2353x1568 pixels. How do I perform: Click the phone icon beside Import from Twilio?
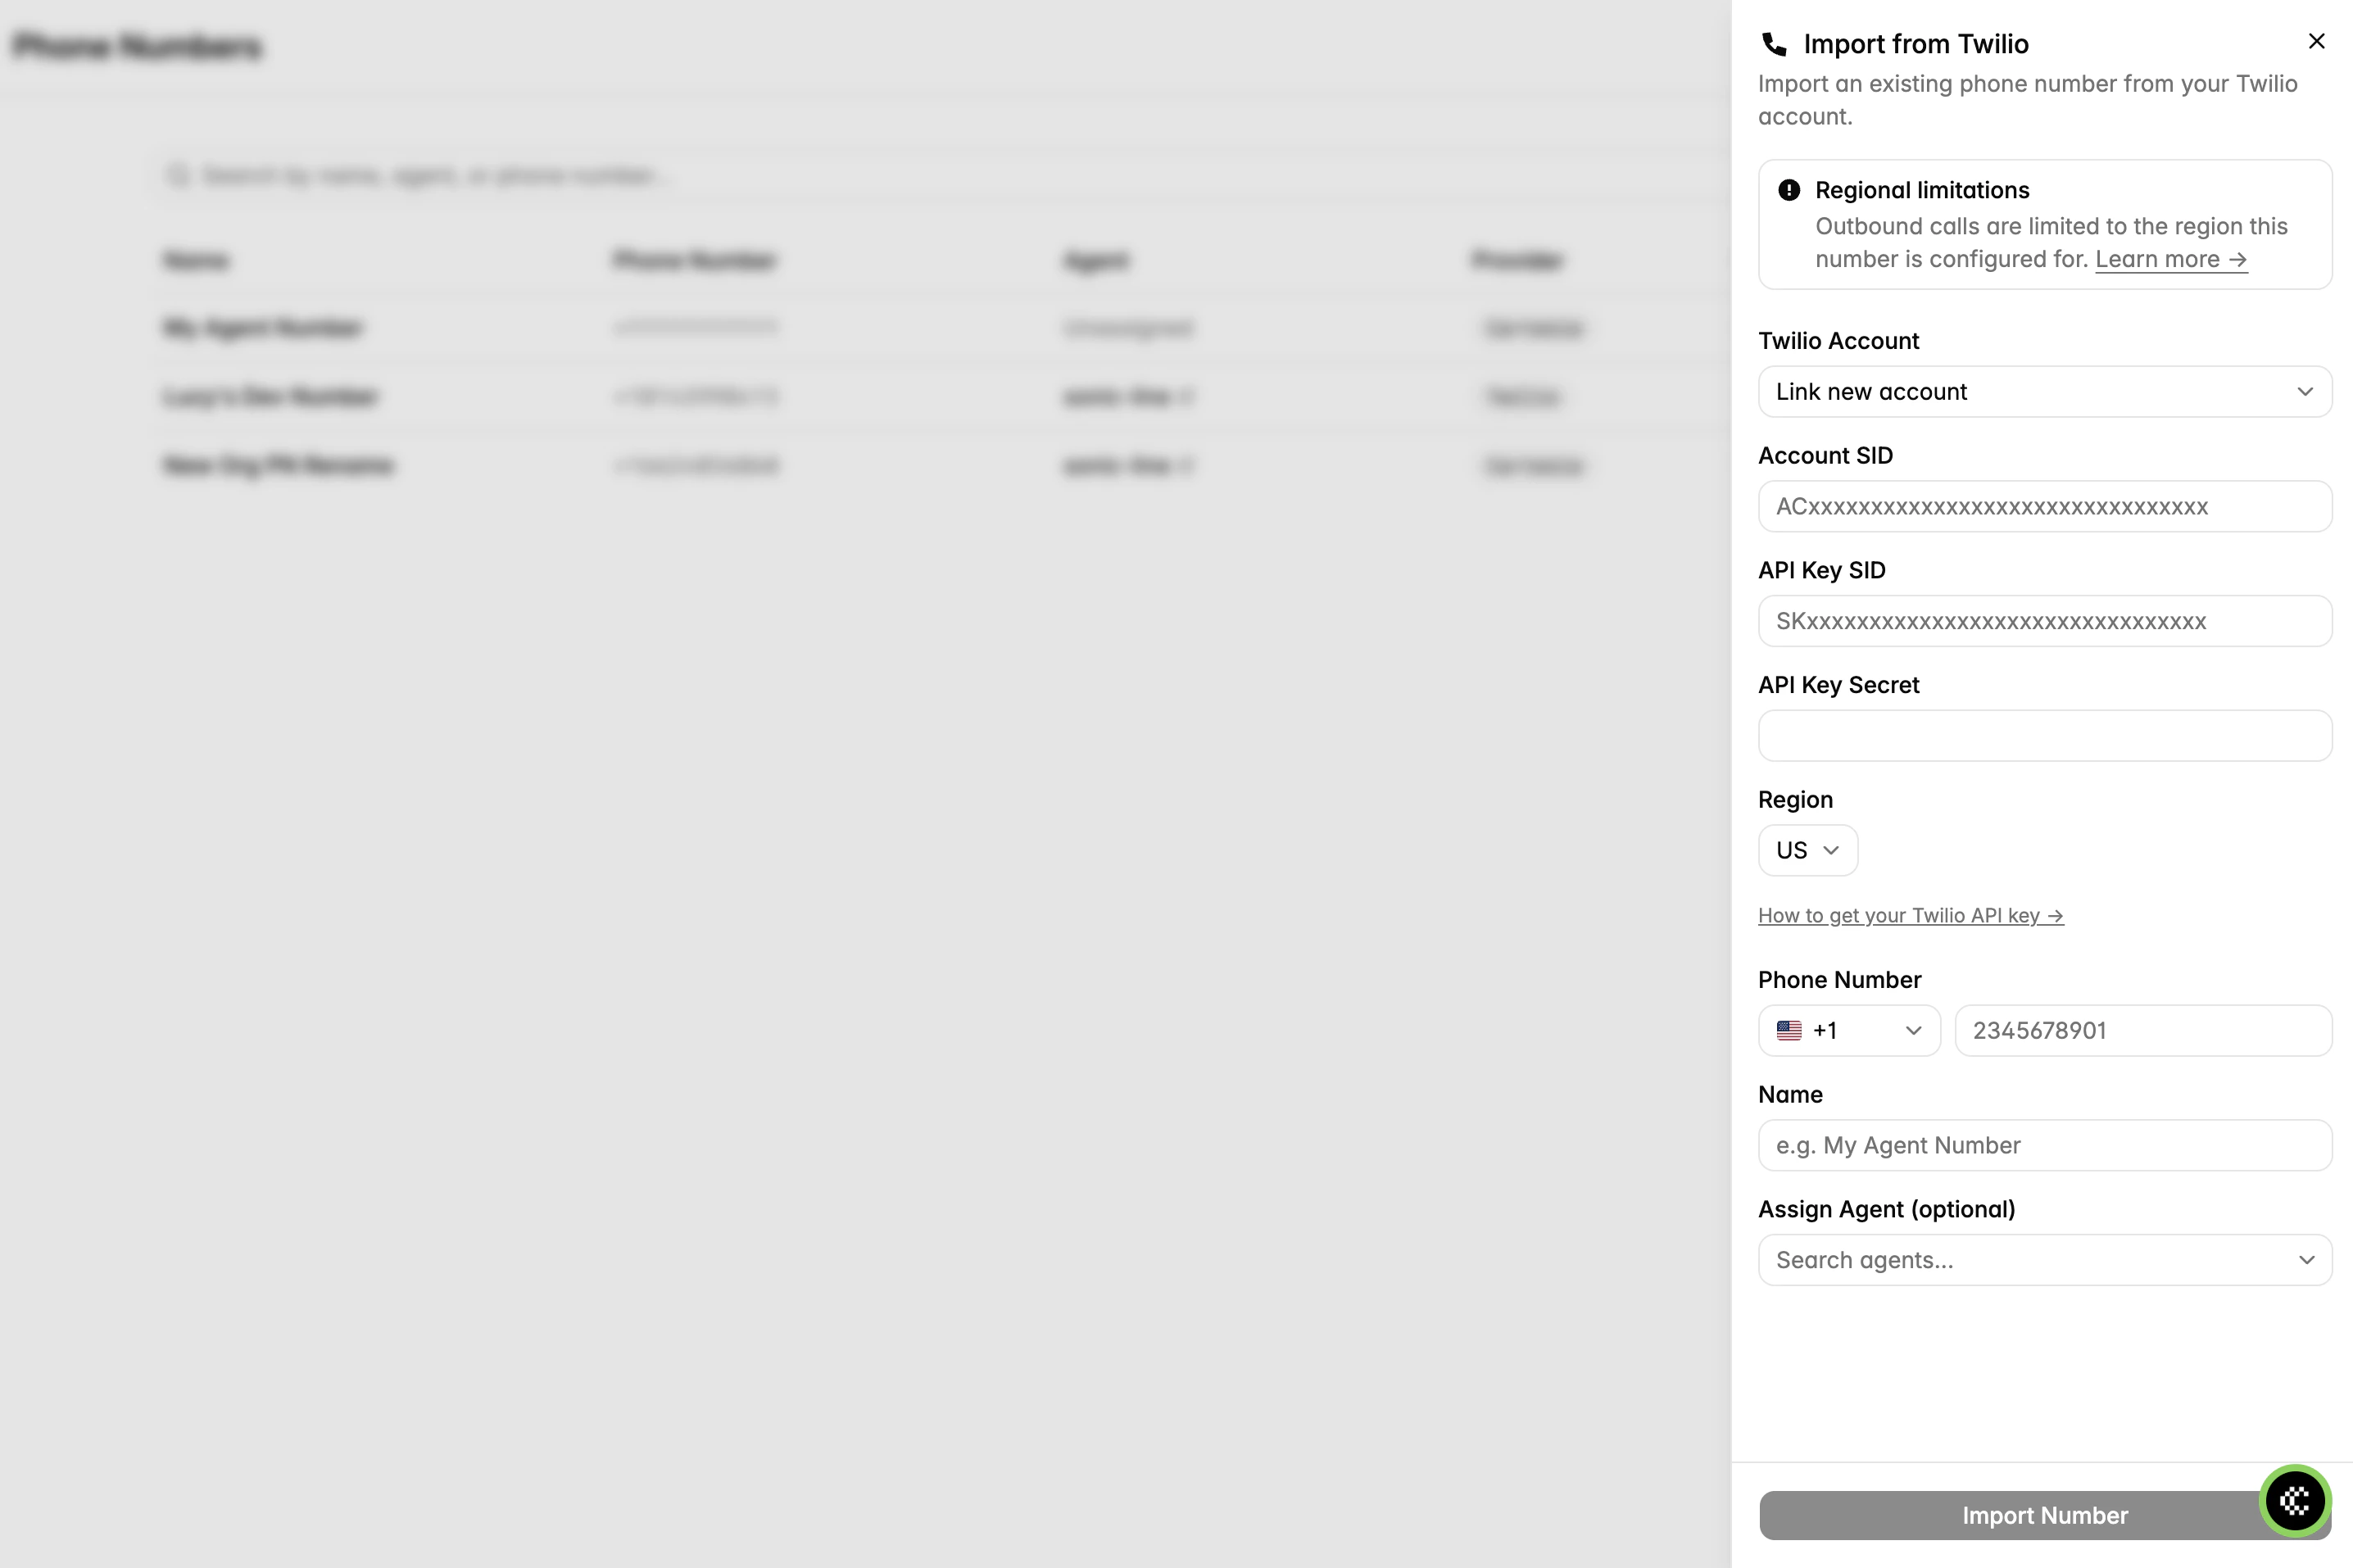click(x=1774, y=44)
